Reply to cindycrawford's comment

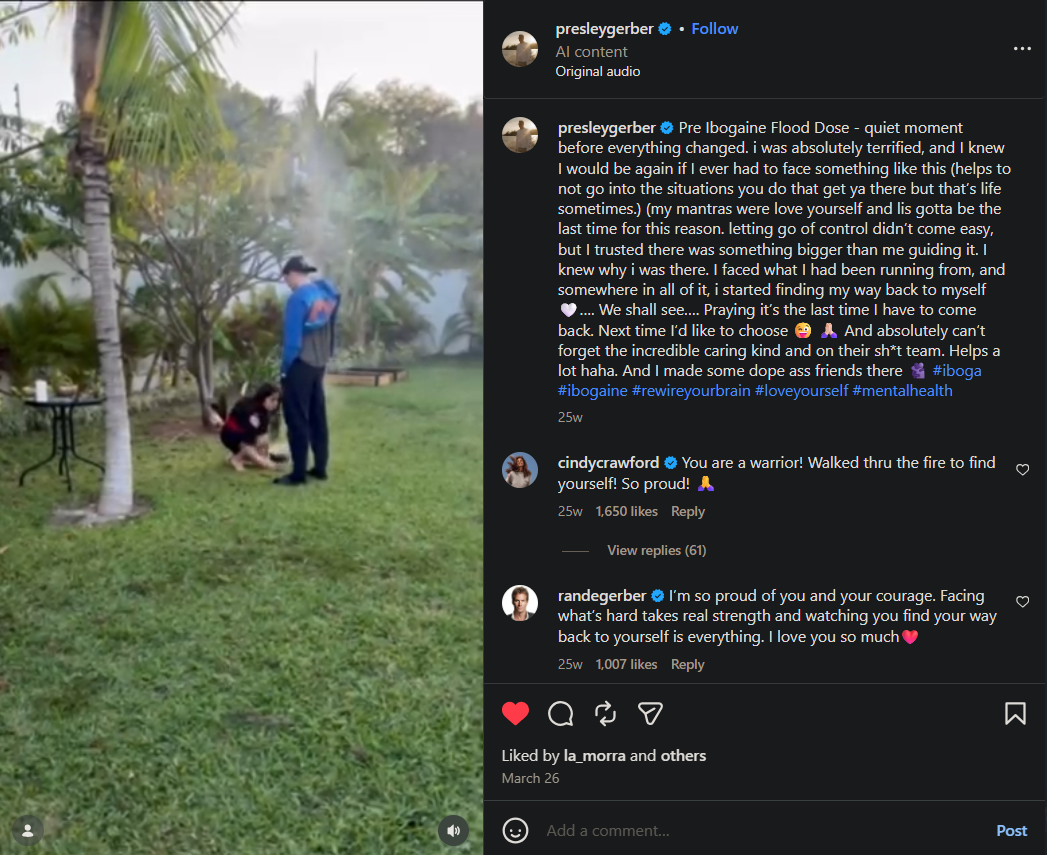(x=688, y=511)
